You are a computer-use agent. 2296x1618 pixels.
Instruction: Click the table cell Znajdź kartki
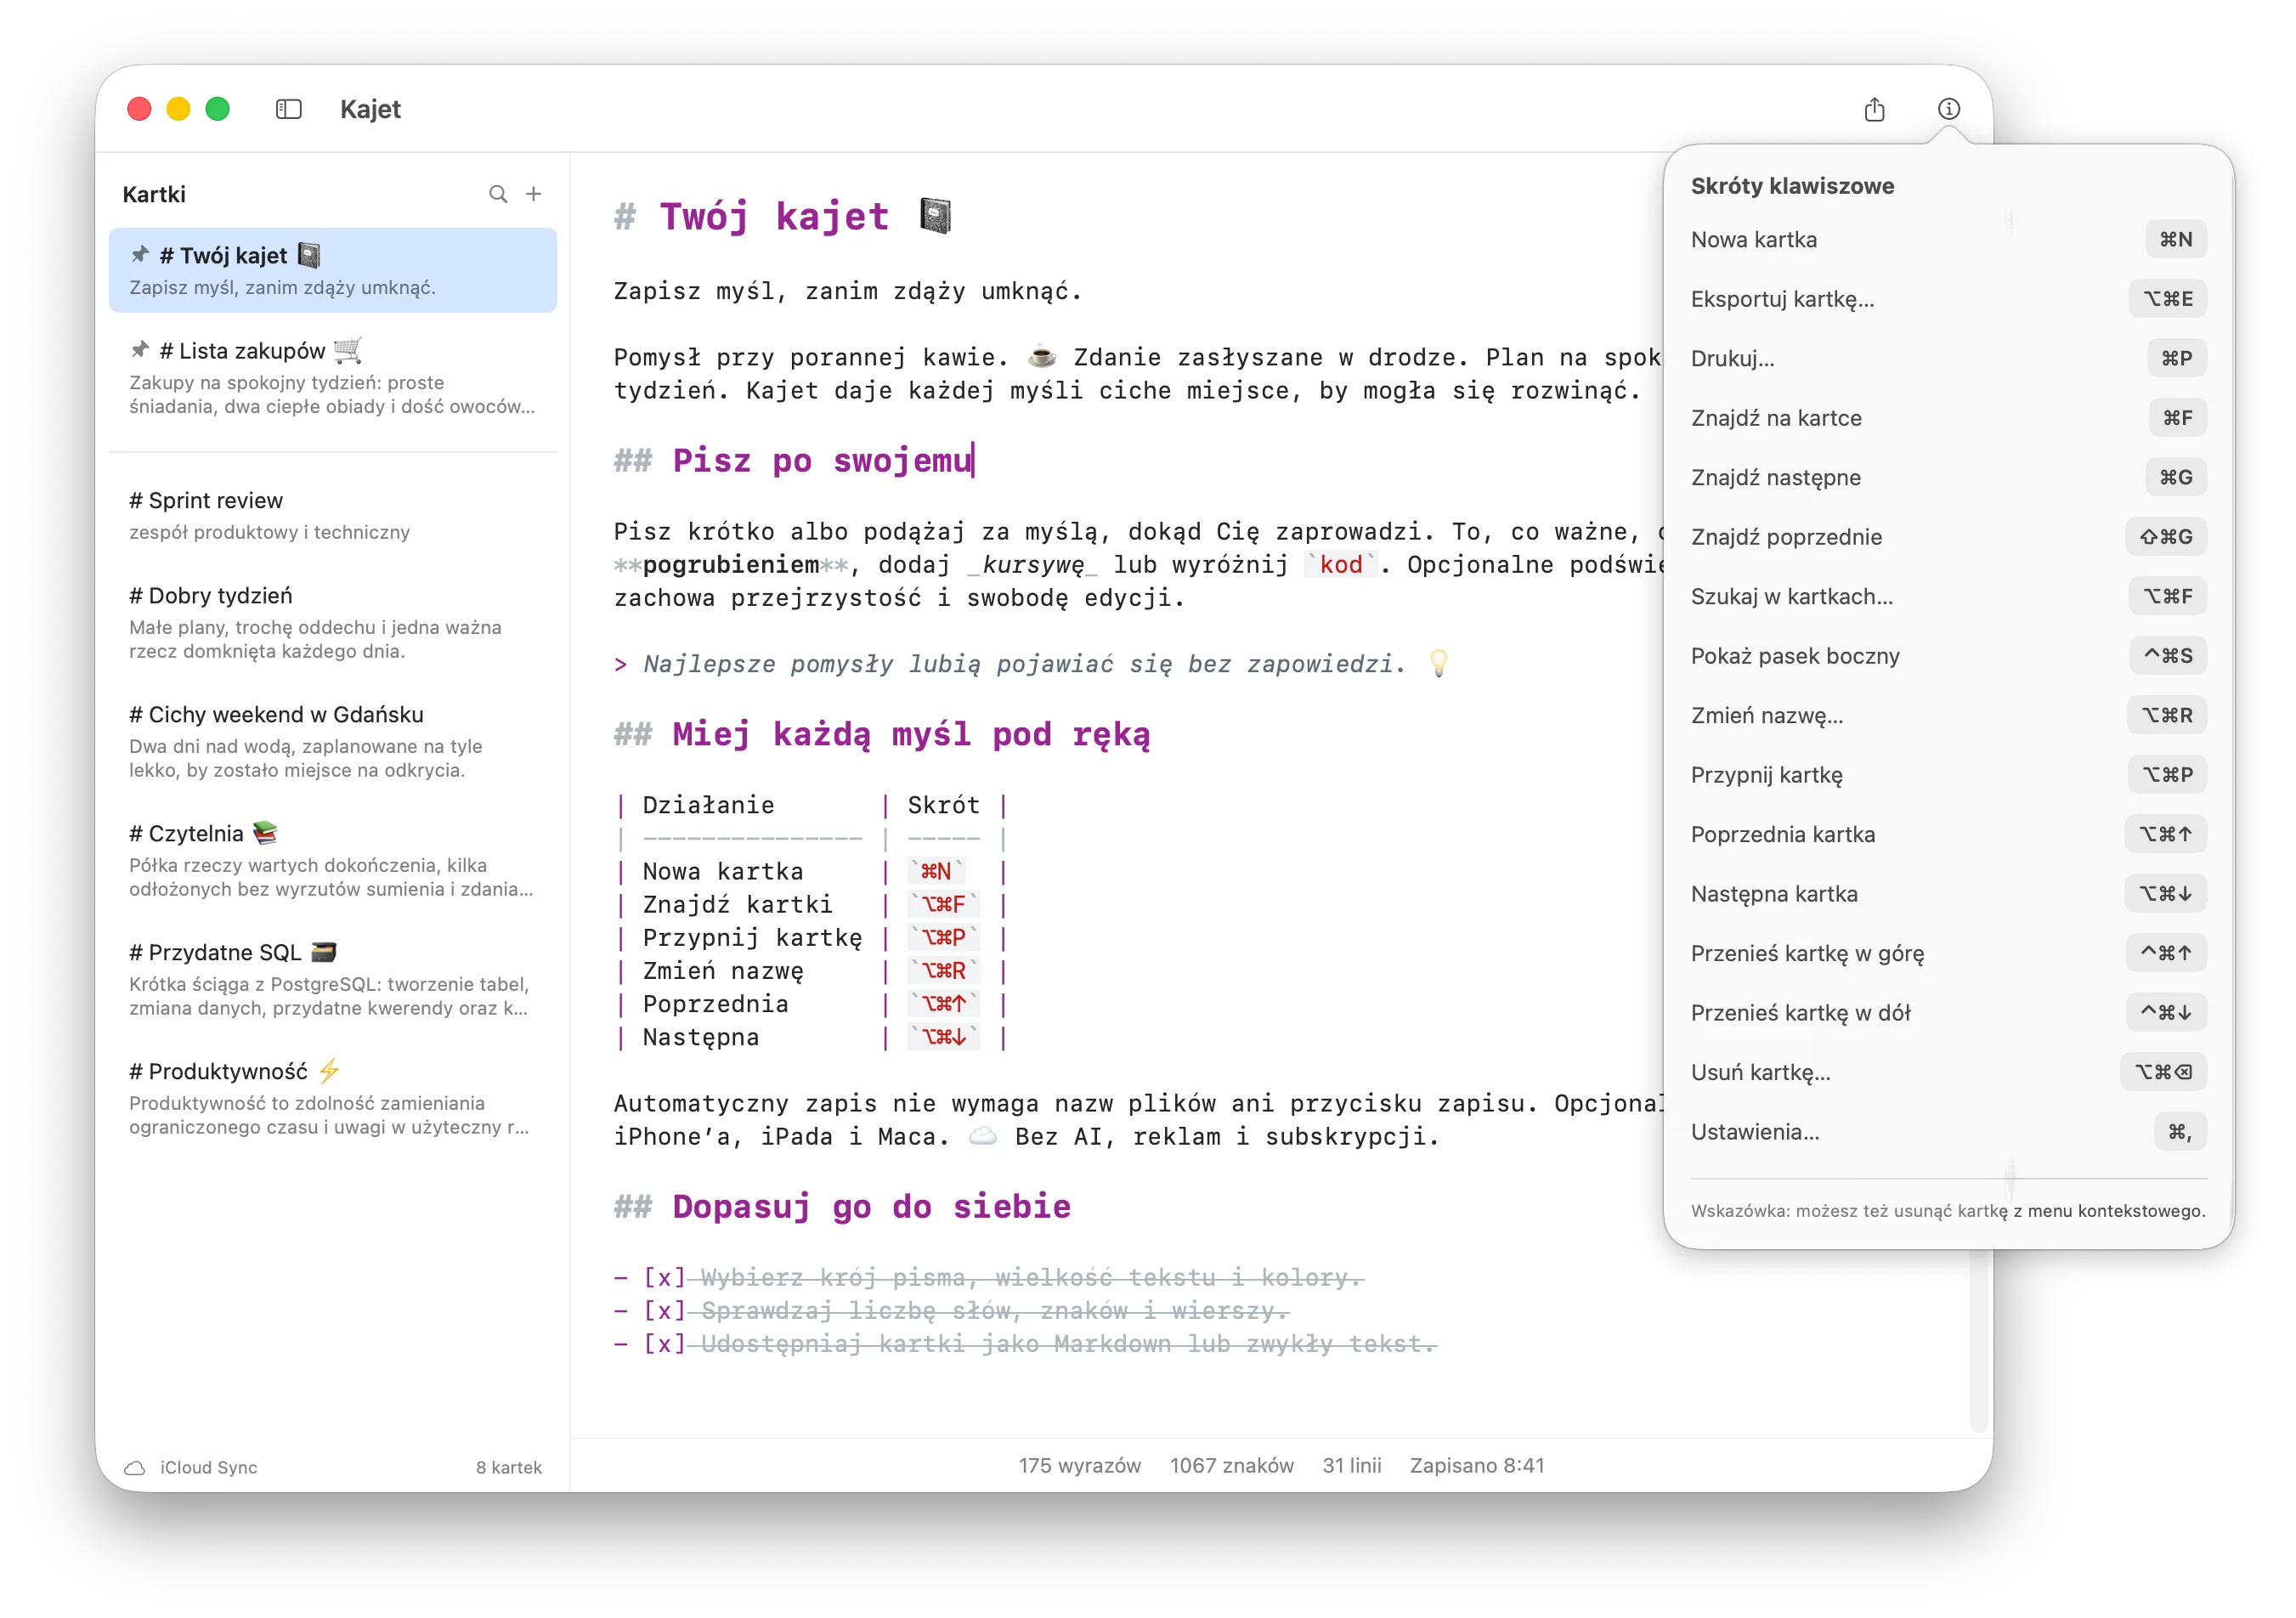[737, 904]
